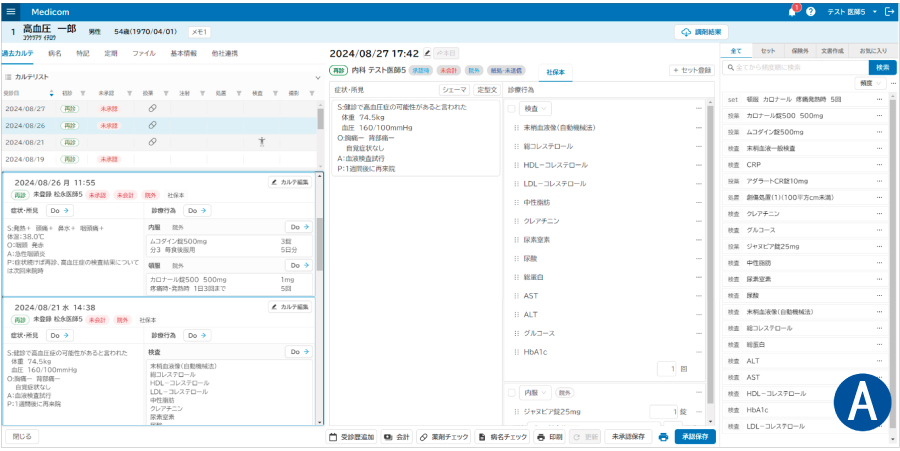Click the pencil icon beside 2024/08/27 17:42
The height and width of the screenshot is (451, 900).
point(426,53)
